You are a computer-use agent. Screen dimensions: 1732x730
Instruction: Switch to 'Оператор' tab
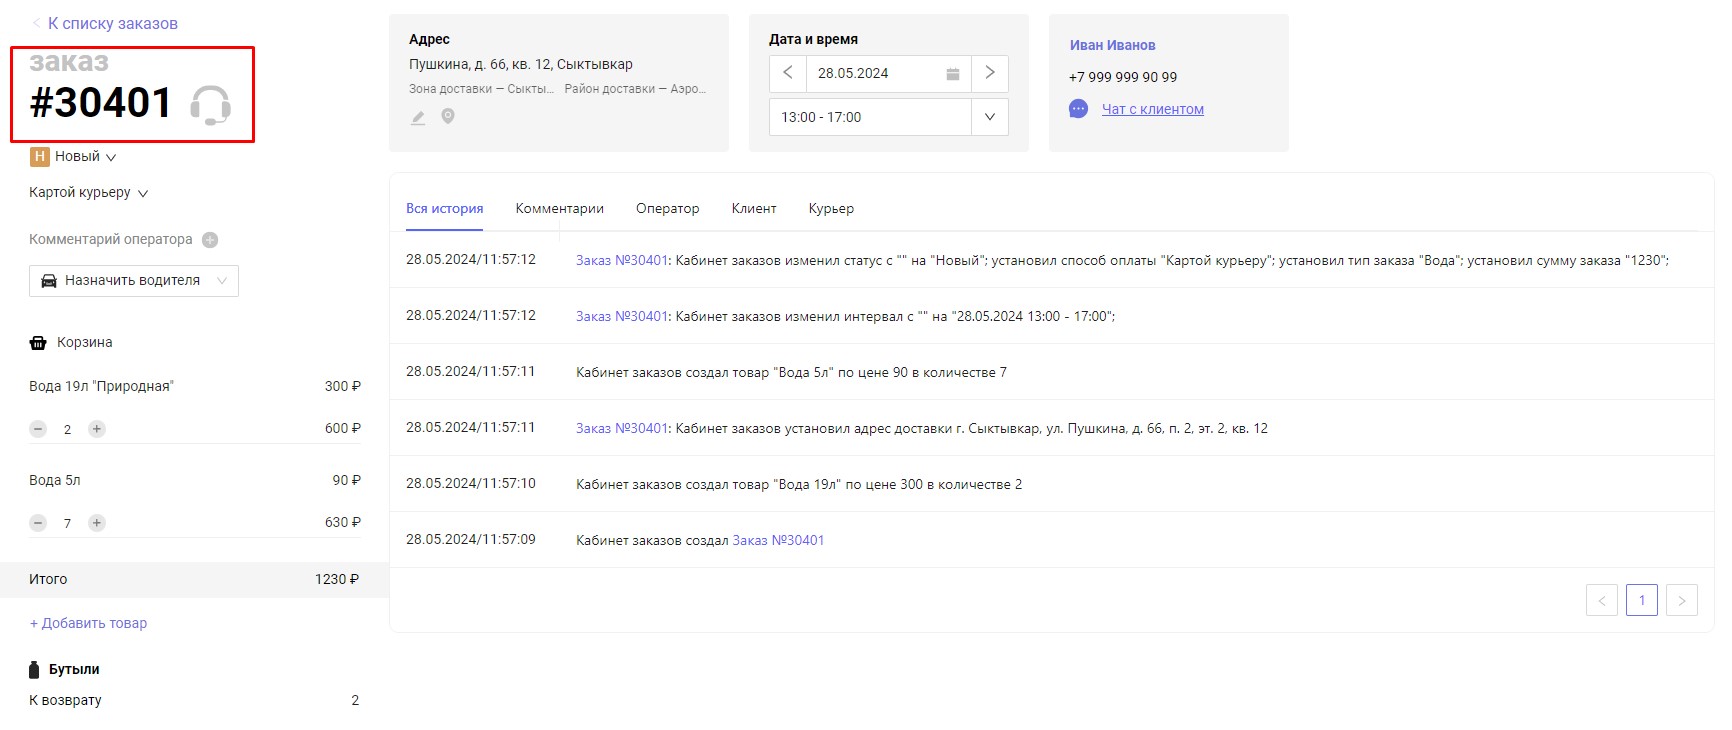point(668,208)
